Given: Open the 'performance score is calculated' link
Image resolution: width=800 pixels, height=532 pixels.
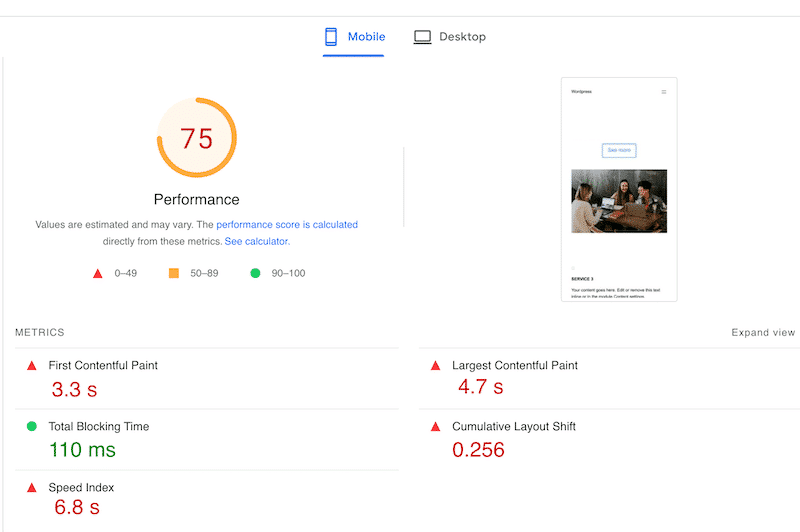Looking at the screenshot, I should [287, 224].
